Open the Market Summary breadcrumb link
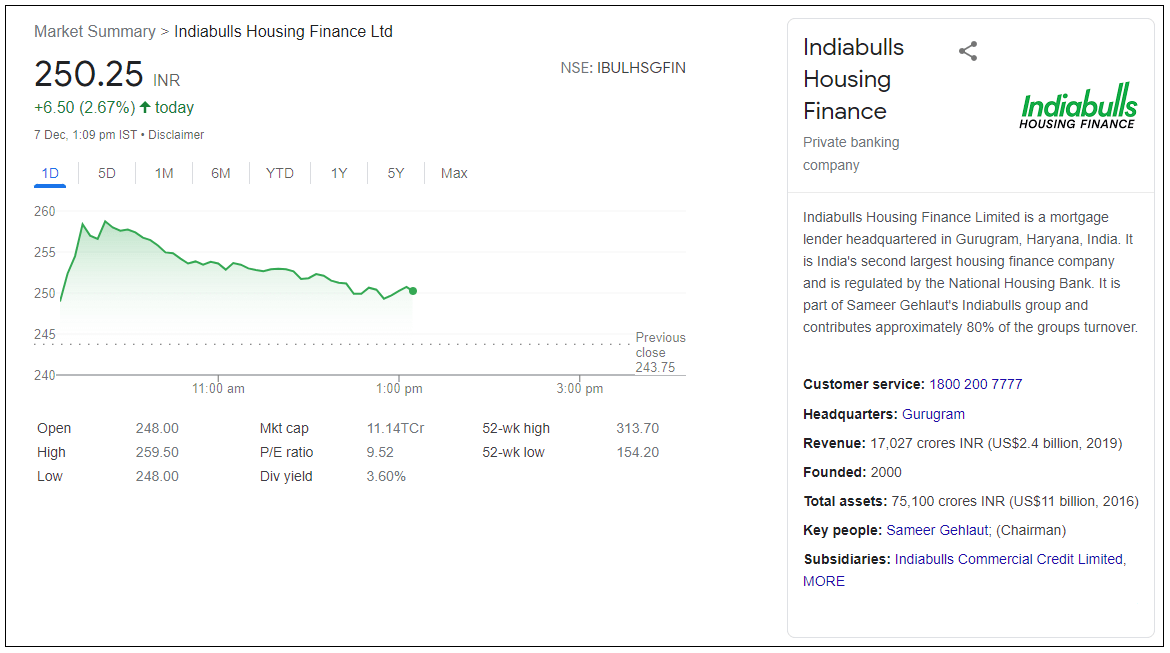 95,31
